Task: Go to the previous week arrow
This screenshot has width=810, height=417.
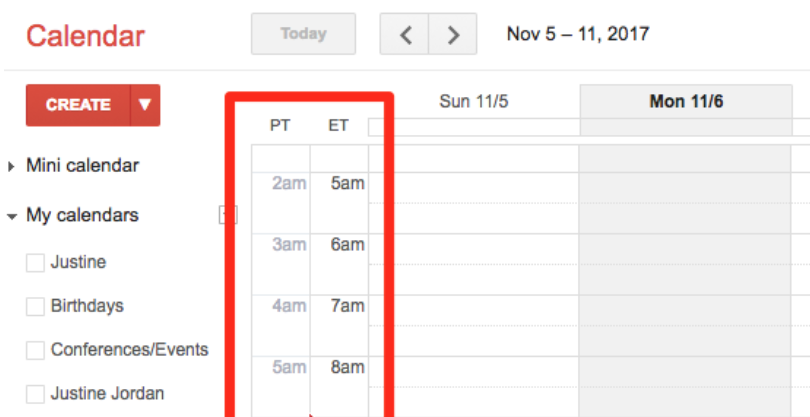Action: (405, 35)
